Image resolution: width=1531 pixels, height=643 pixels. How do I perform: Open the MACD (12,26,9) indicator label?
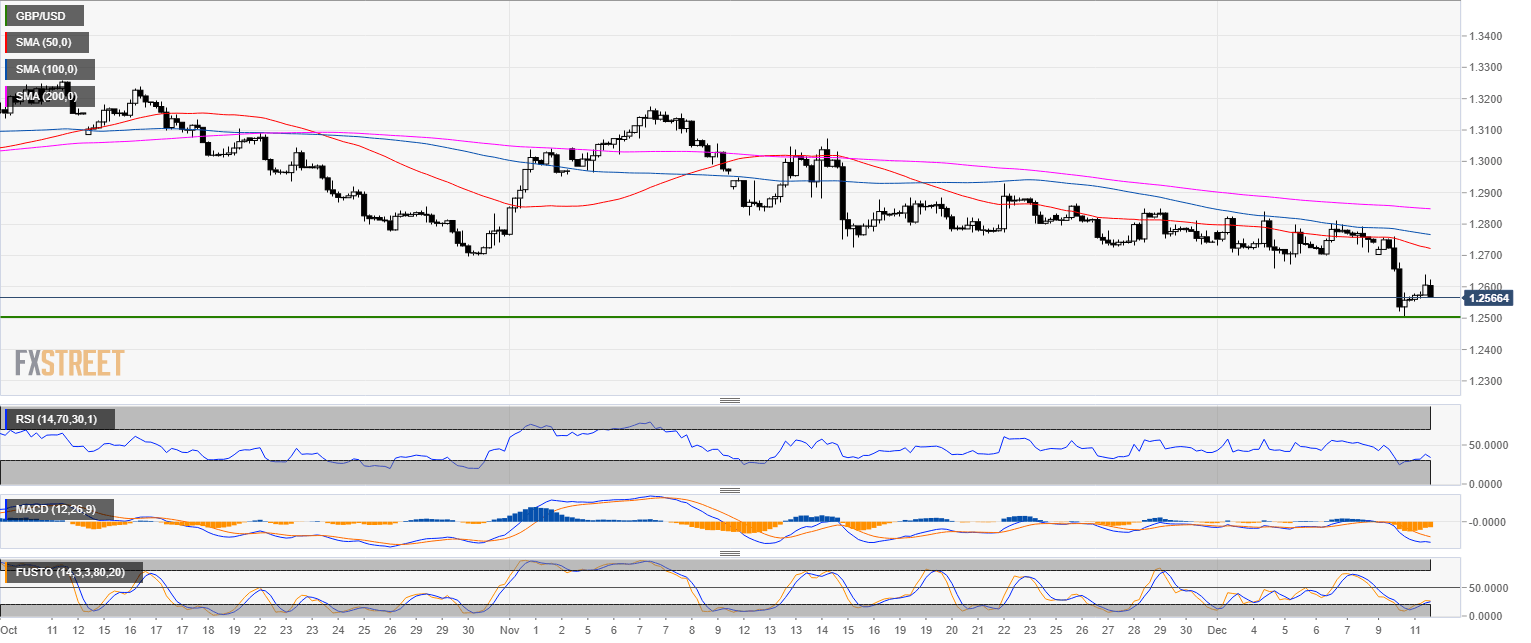coord(56,510)
